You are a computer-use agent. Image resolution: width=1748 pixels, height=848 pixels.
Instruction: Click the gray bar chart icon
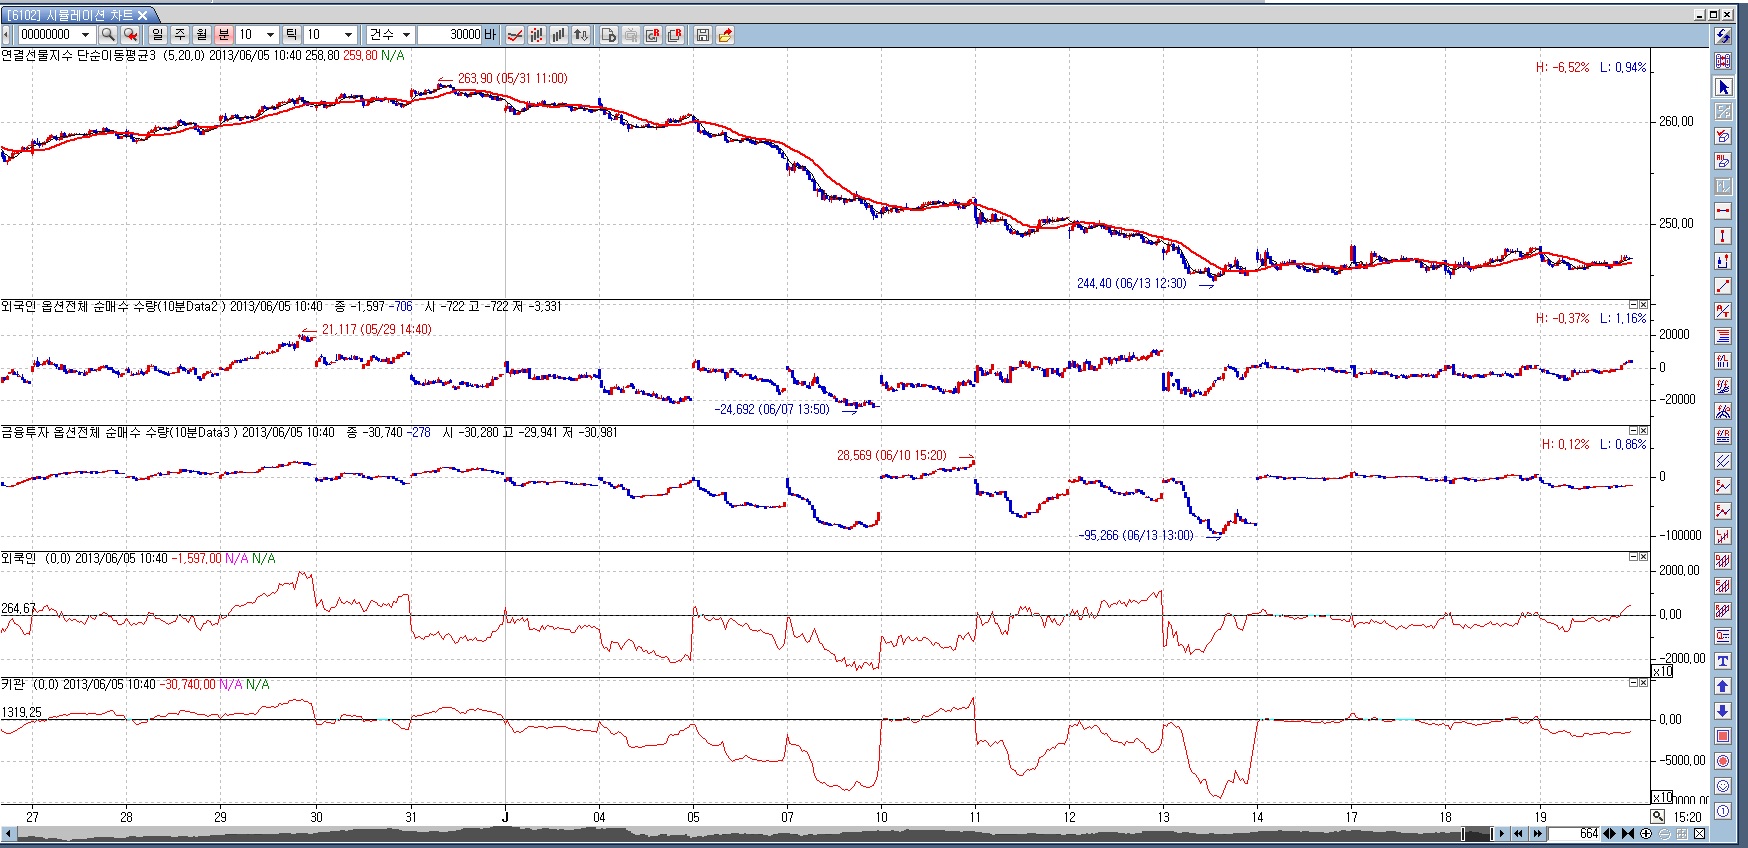point(559,35)
